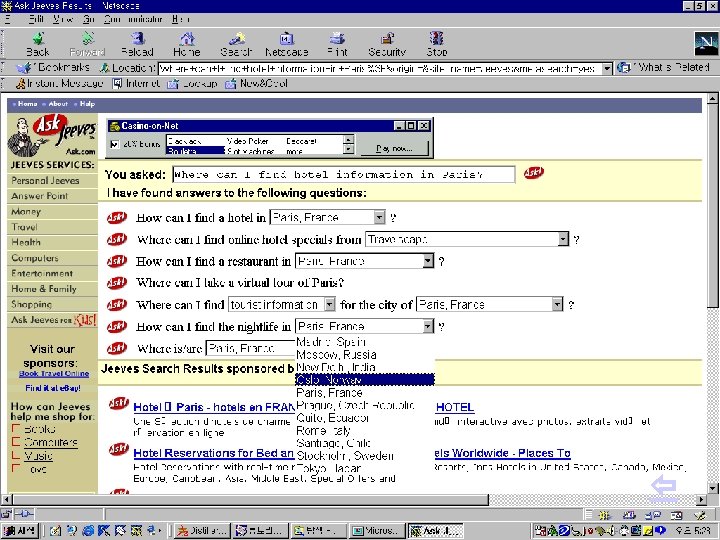Open the Lookup personal toolbar shortcut
Viewport: 720px width, 540px height.
pos(192,84)
